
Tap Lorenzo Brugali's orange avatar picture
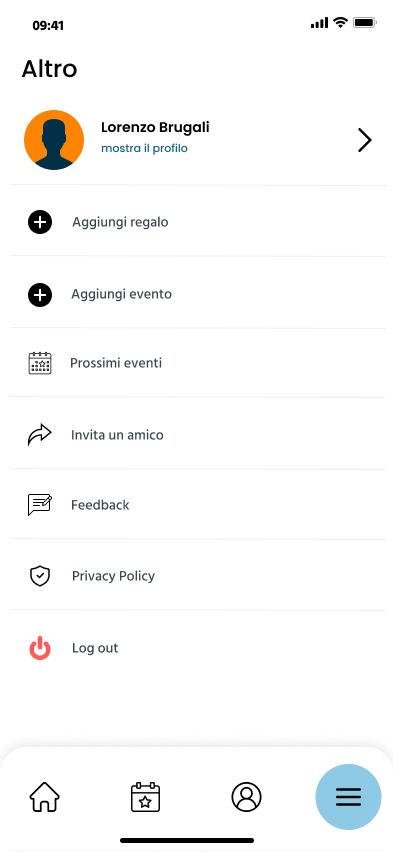(x=54, y=140)
